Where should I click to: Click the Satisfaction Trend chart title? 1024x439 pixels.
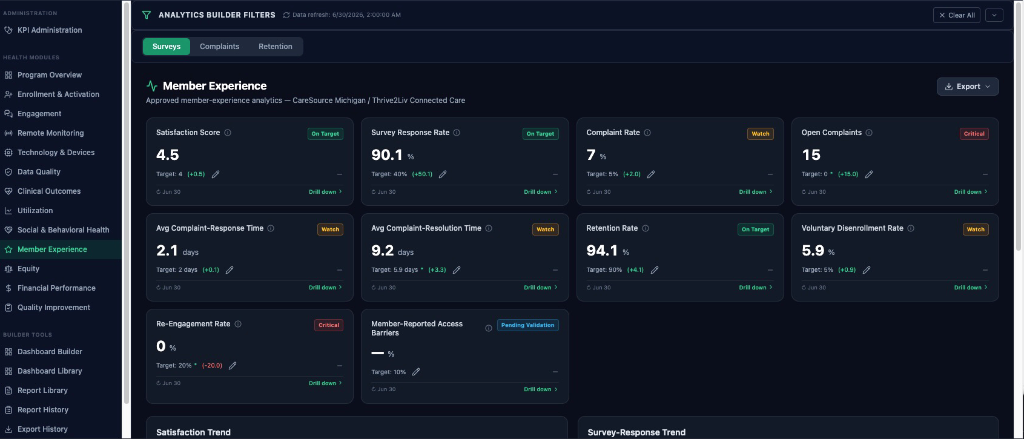pyautogui.click(x=193, y=432)
